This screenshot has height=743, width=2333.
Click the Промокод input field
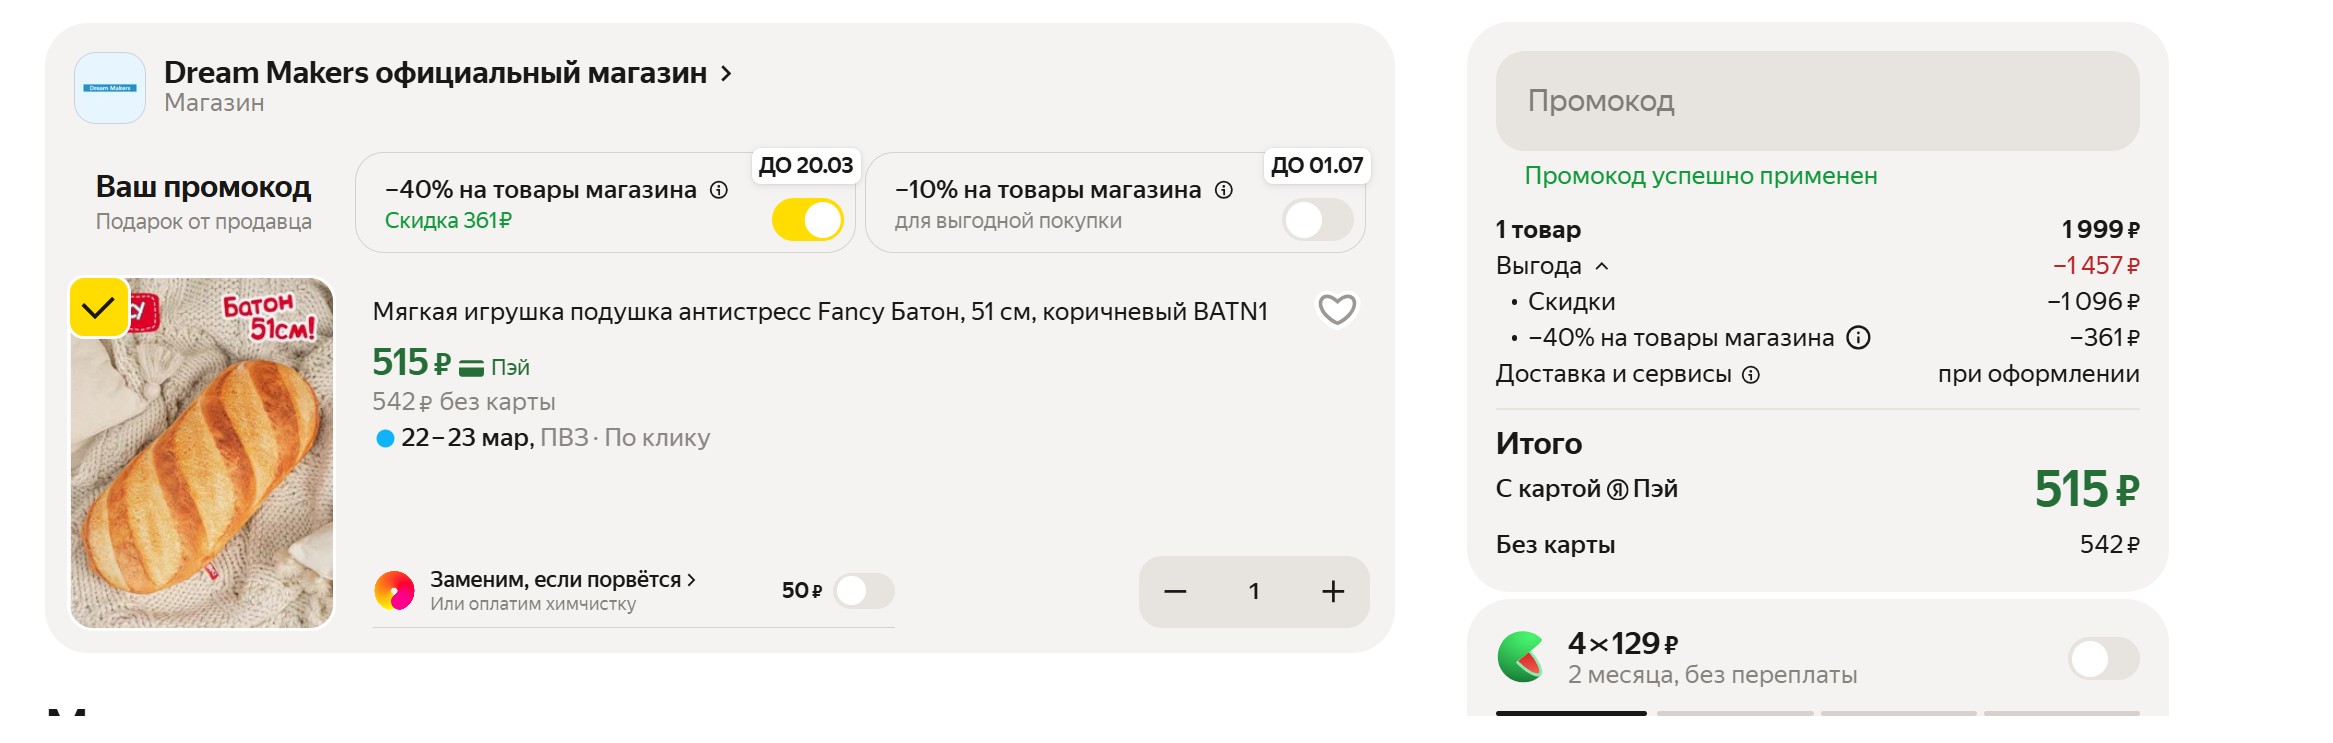1816,101
